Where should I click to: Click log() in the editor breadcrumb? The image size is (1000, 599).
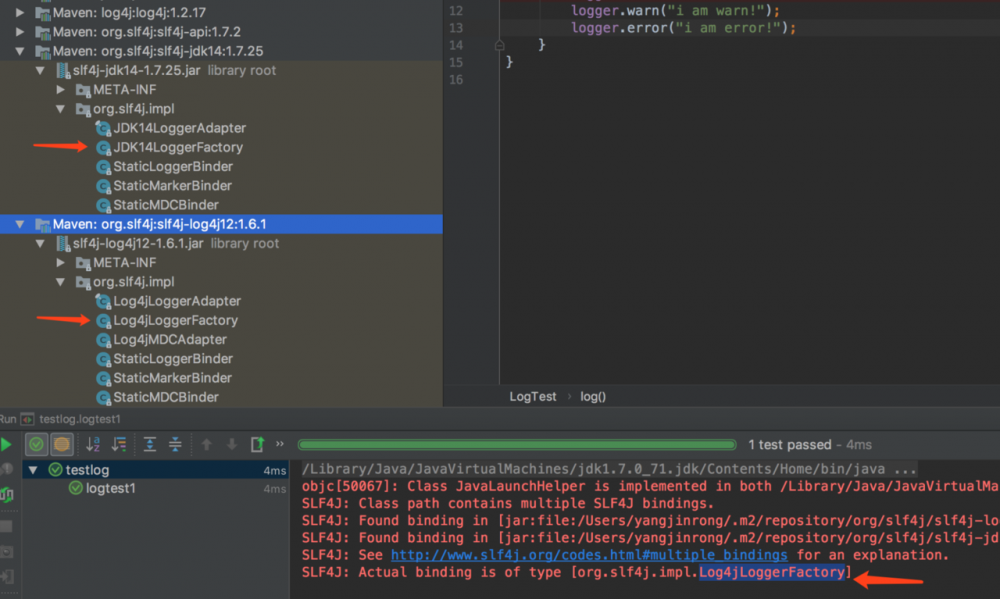(x=592, y=397)
